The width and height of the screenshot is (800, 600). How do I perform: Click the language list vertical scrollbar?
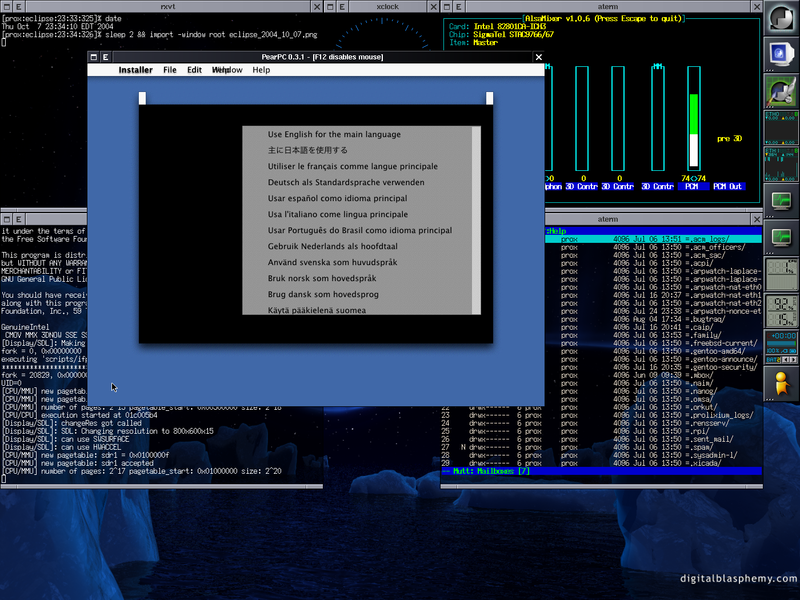tap(477, 220)
